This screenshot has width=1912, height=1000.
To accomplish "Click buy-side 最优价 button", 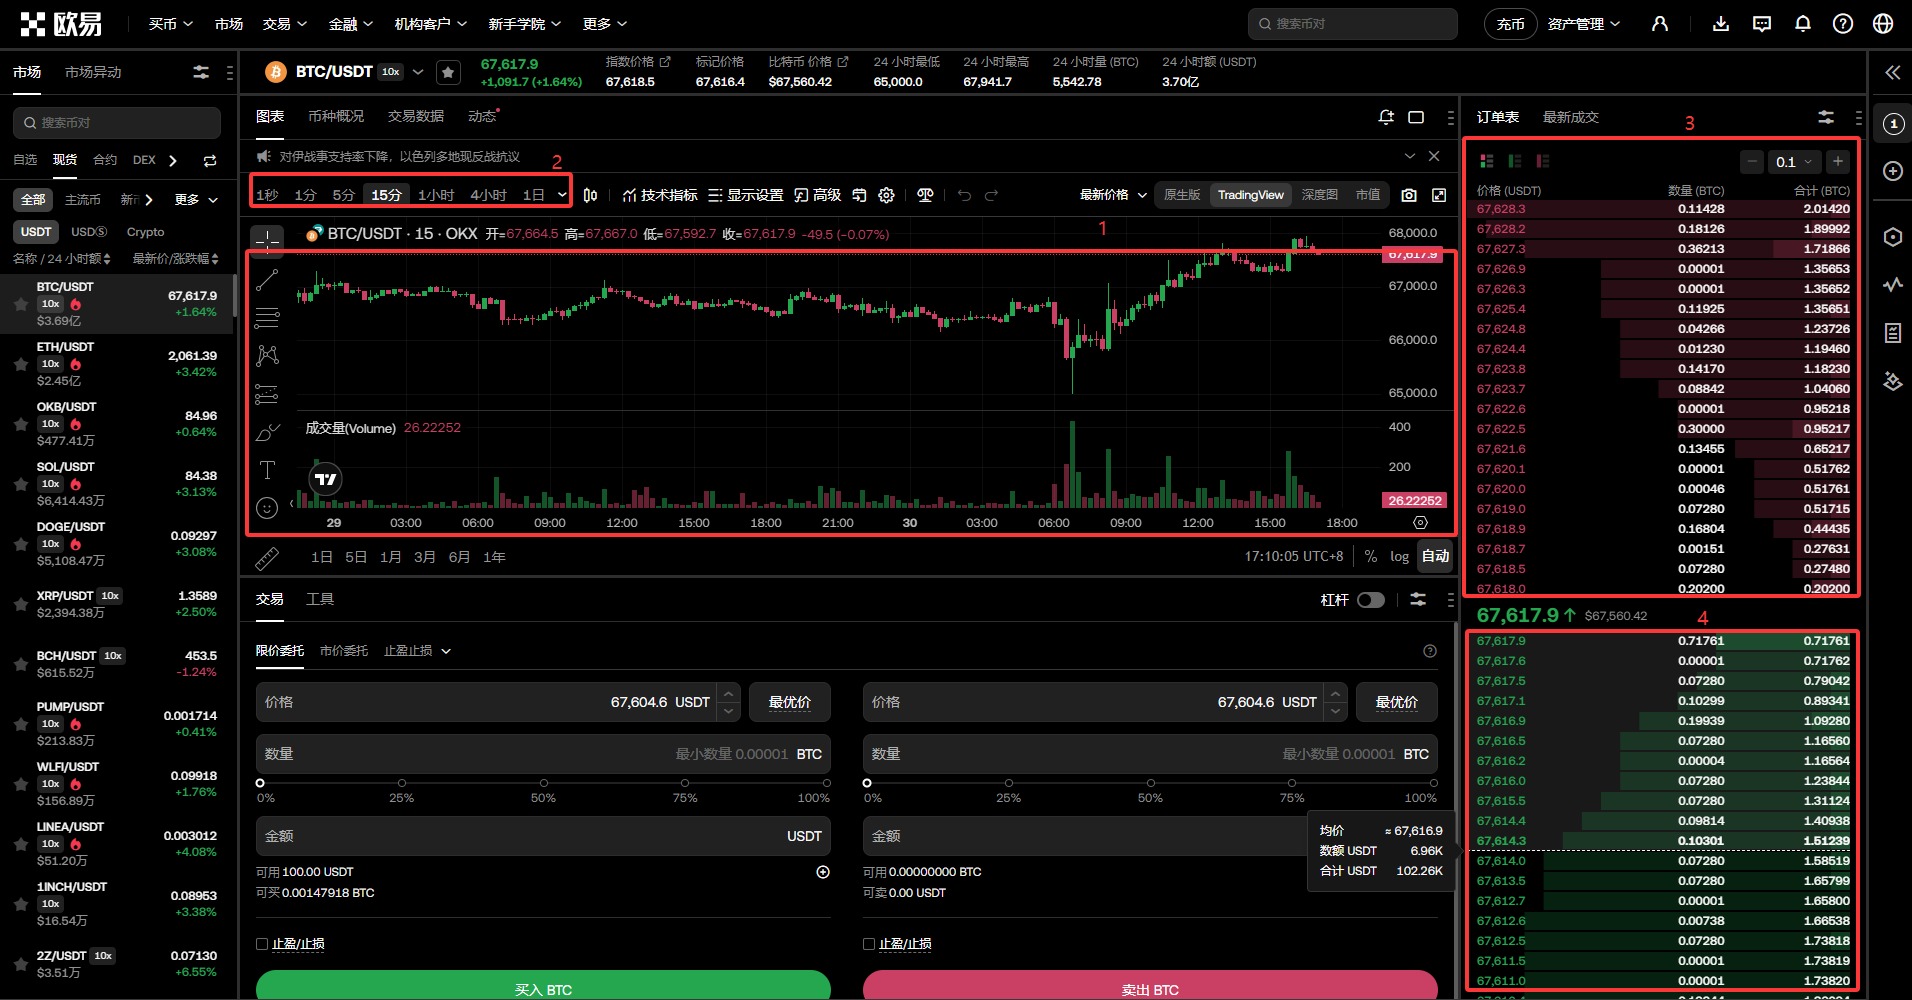I will pos(790,702).
